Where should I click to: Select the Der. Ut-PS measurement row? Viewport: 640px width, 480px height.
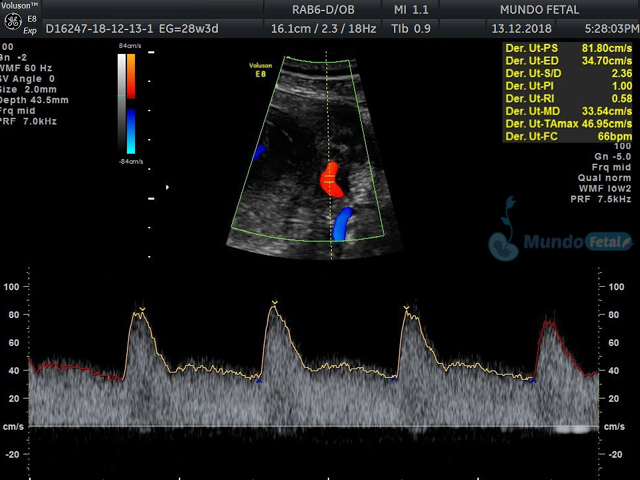click(567, 48)
